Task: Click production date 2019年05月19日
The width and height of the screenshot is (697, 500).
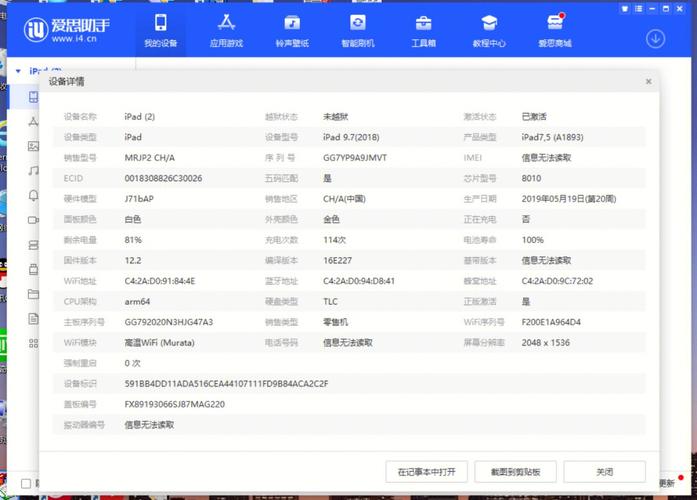Action: tap(569, 199)
